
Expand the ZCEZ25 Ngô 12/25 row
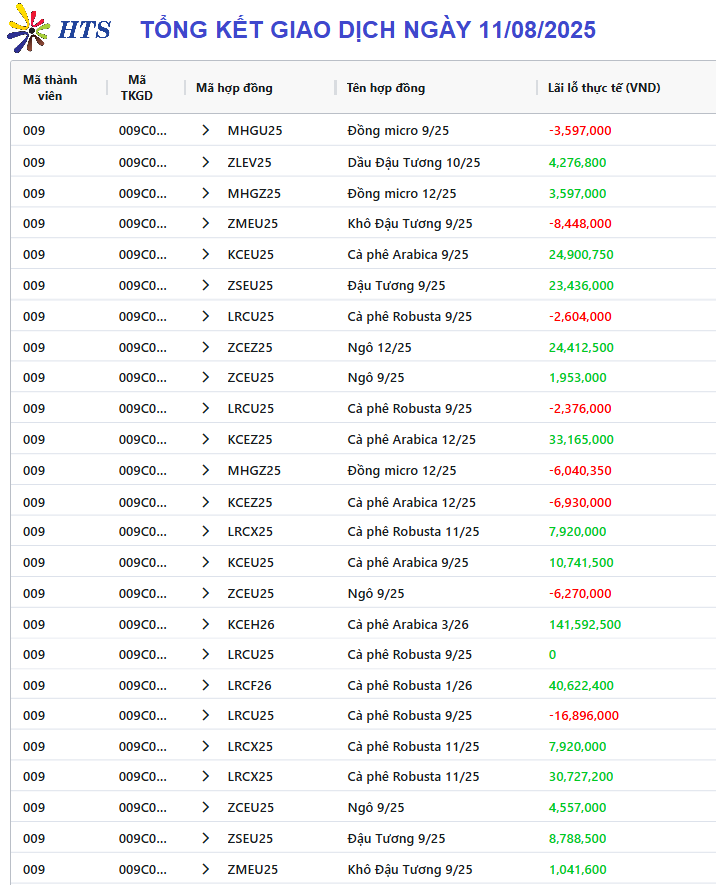205,347
